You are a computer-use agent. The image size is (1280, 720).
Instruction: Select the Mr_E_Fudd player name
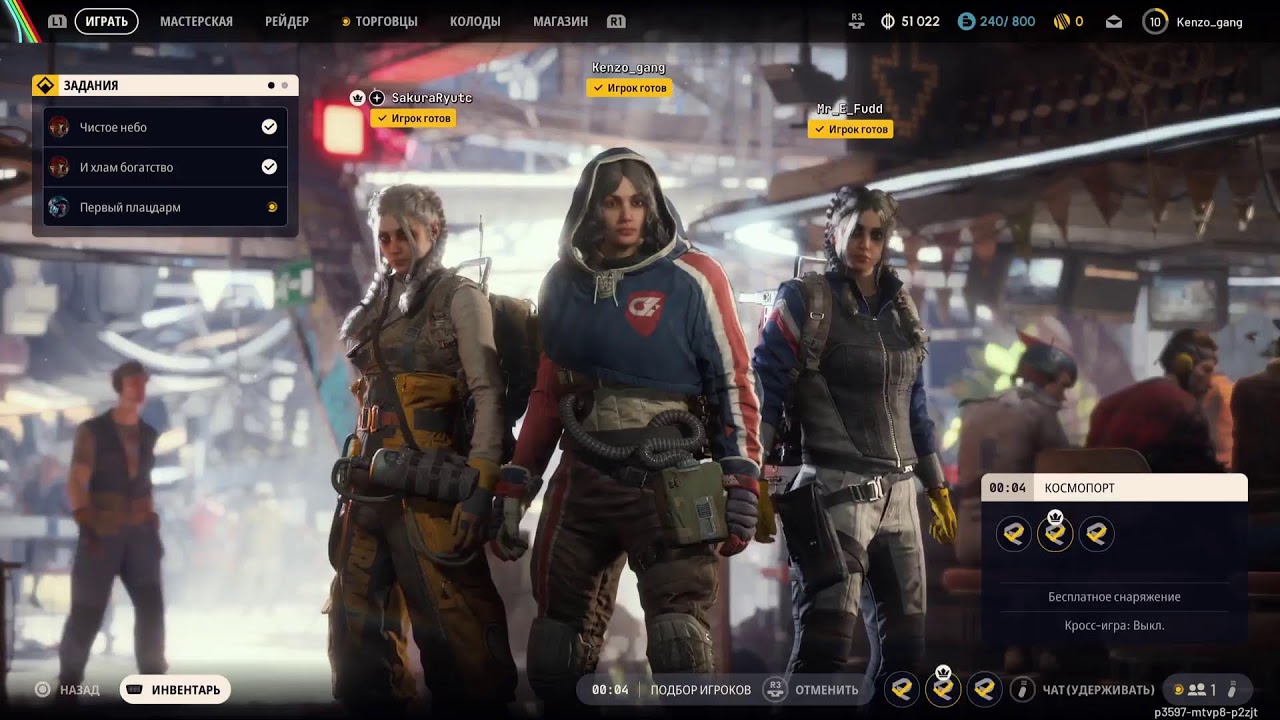click(x=850, y=109)
